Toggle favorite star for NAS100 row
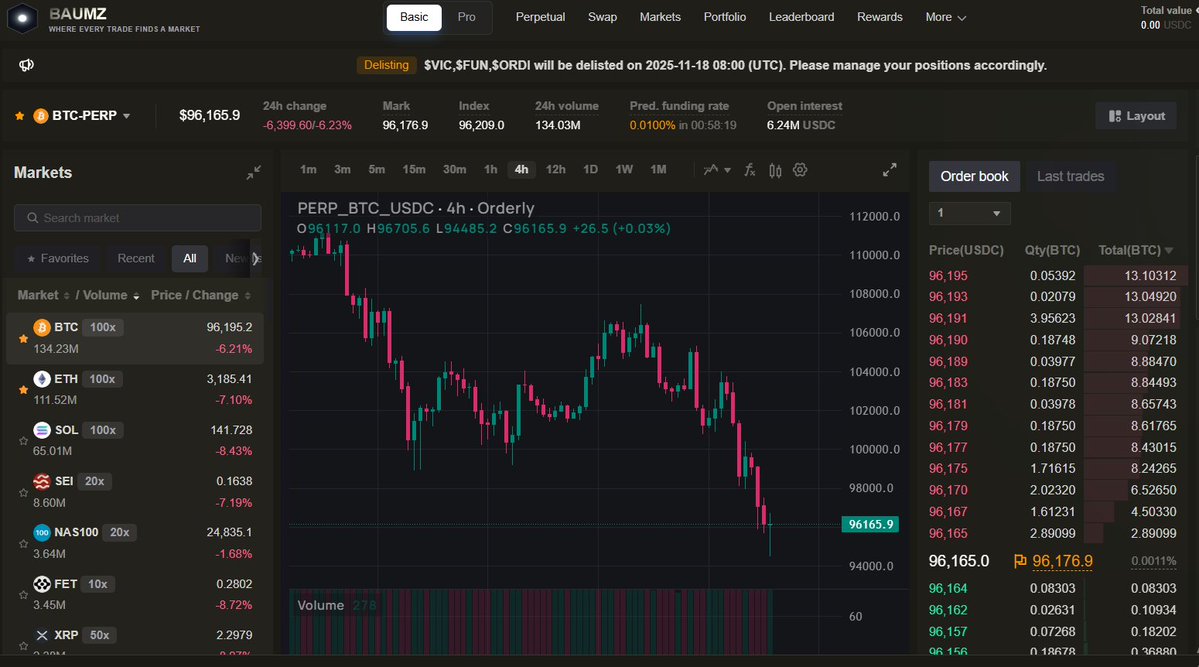This screenshot has height=667, width=1199. (23, 543)
